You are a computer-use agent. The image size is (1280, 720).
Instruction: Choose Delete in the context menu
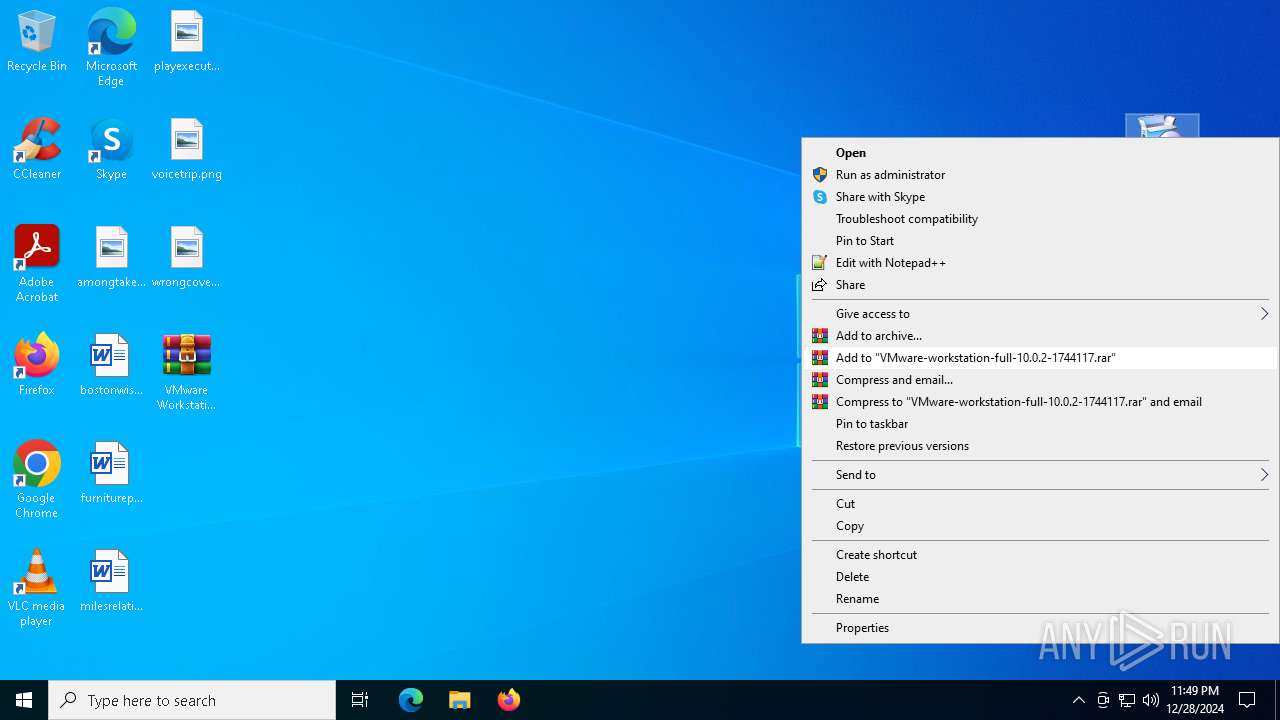point(1040,577)
